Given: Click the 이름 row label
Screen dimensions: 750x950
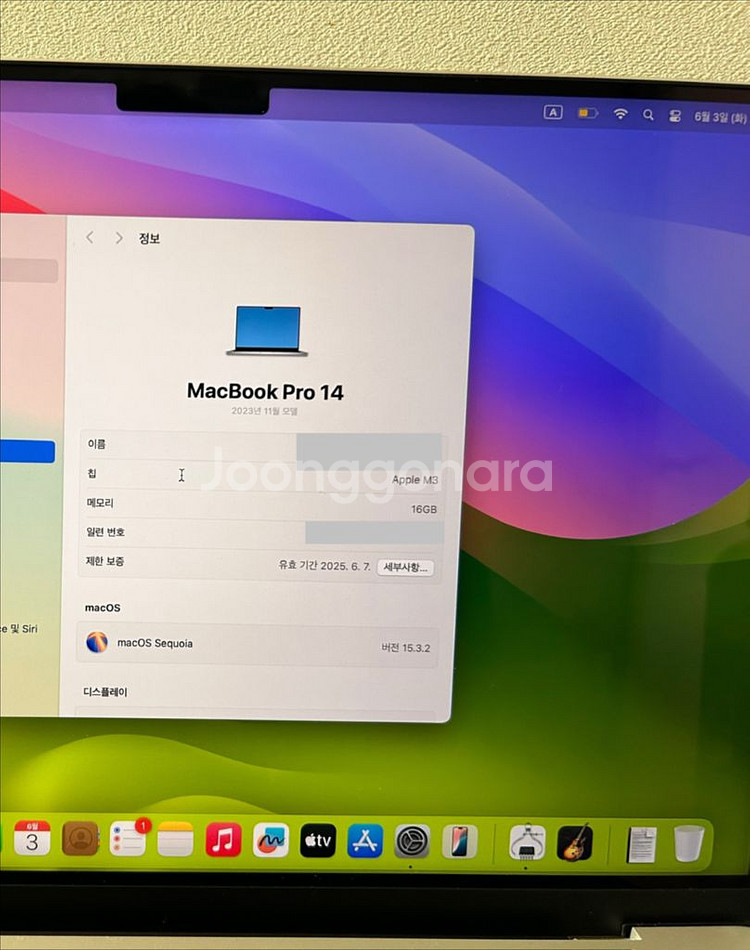Looking at the screenshot, I should click(x=96, y=444).
